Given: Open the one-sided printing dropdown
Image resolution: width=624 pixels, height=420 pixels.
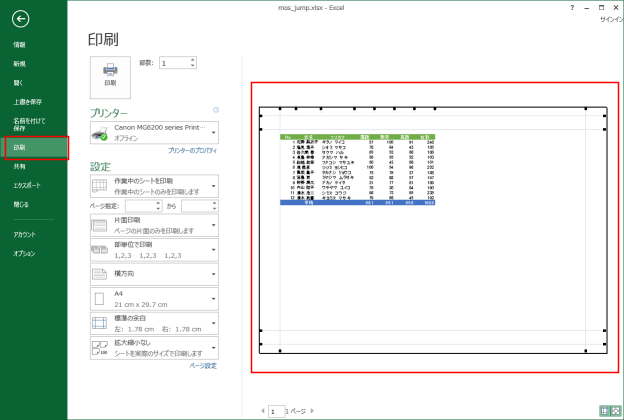Looking at the screenshot, I should [x=154, y=225].
